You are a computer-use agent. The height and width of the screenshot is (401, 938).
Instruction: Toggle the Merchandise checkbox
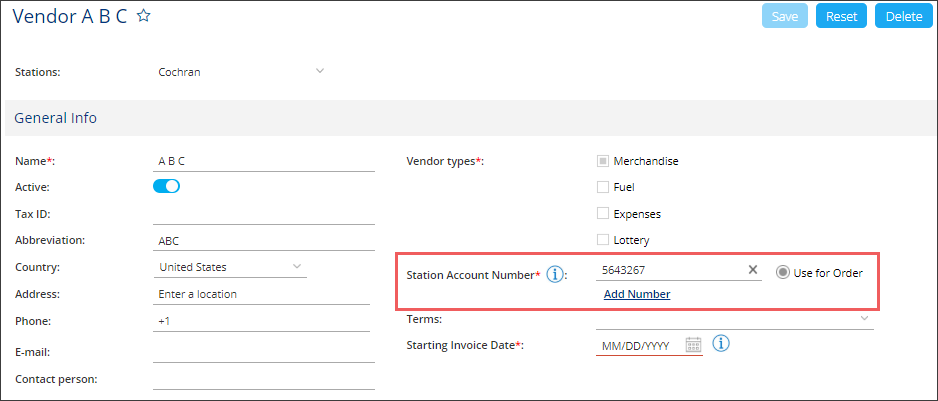(x=602, y=161)
